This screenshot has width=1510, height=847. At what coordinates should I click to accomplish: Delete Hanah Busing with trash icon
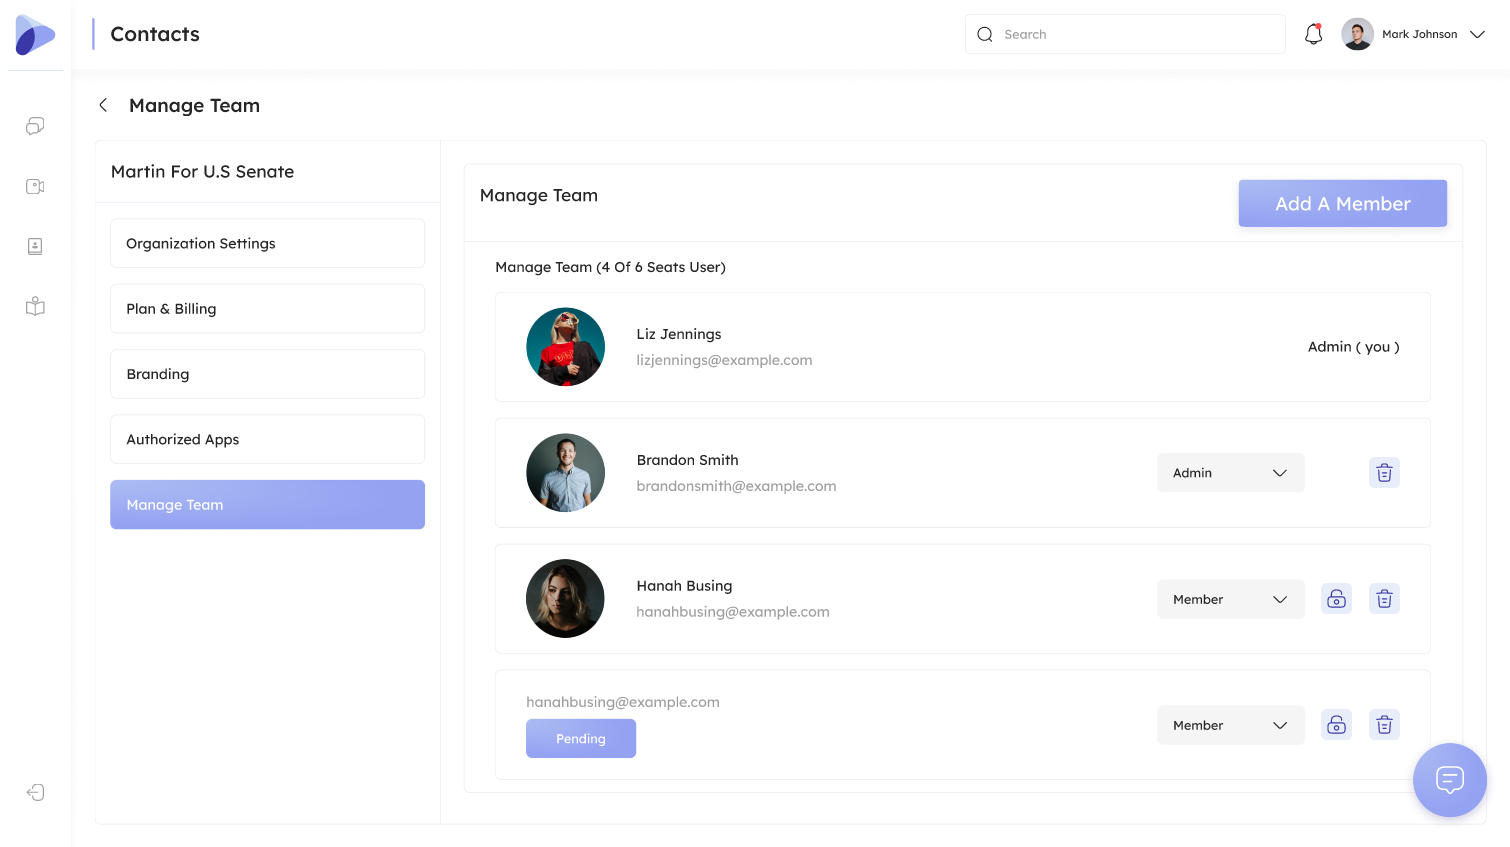click(x=1384, y=599)
